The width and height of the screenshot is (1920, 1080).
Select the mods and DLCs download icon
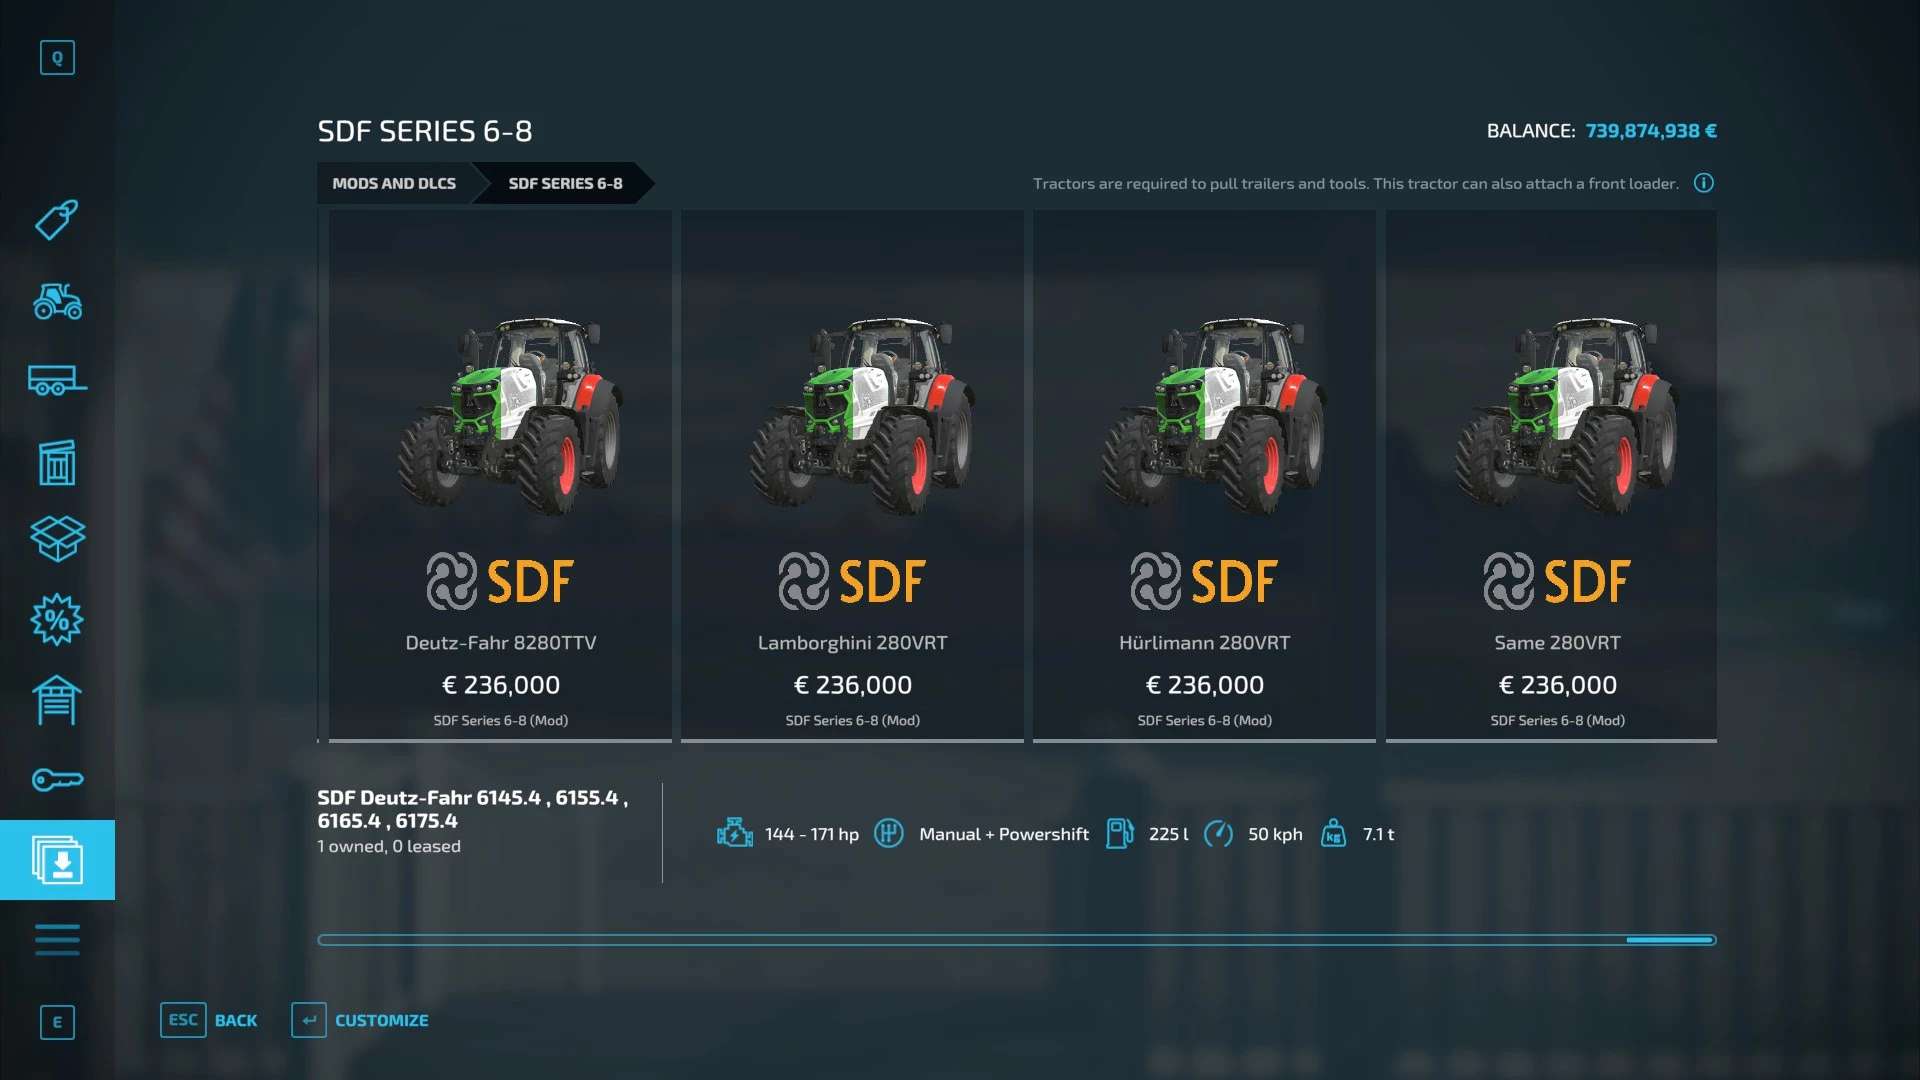click(57, 860)
